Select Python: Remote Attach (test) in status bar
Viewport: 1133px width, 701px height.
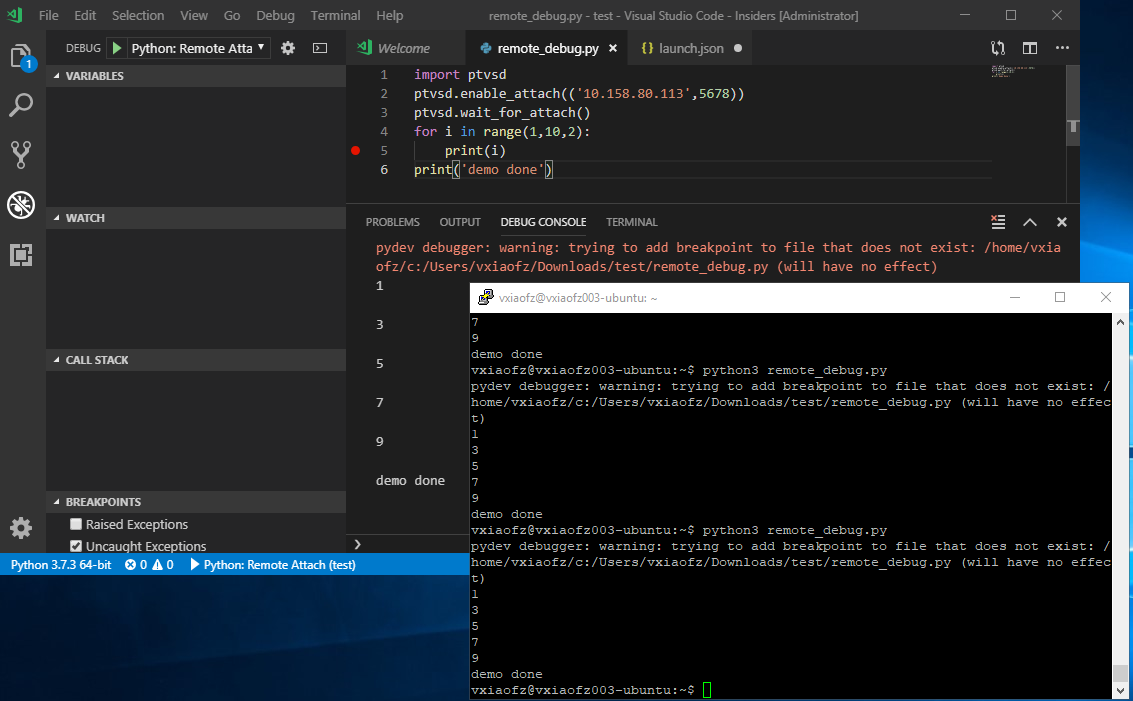(280, 563)
